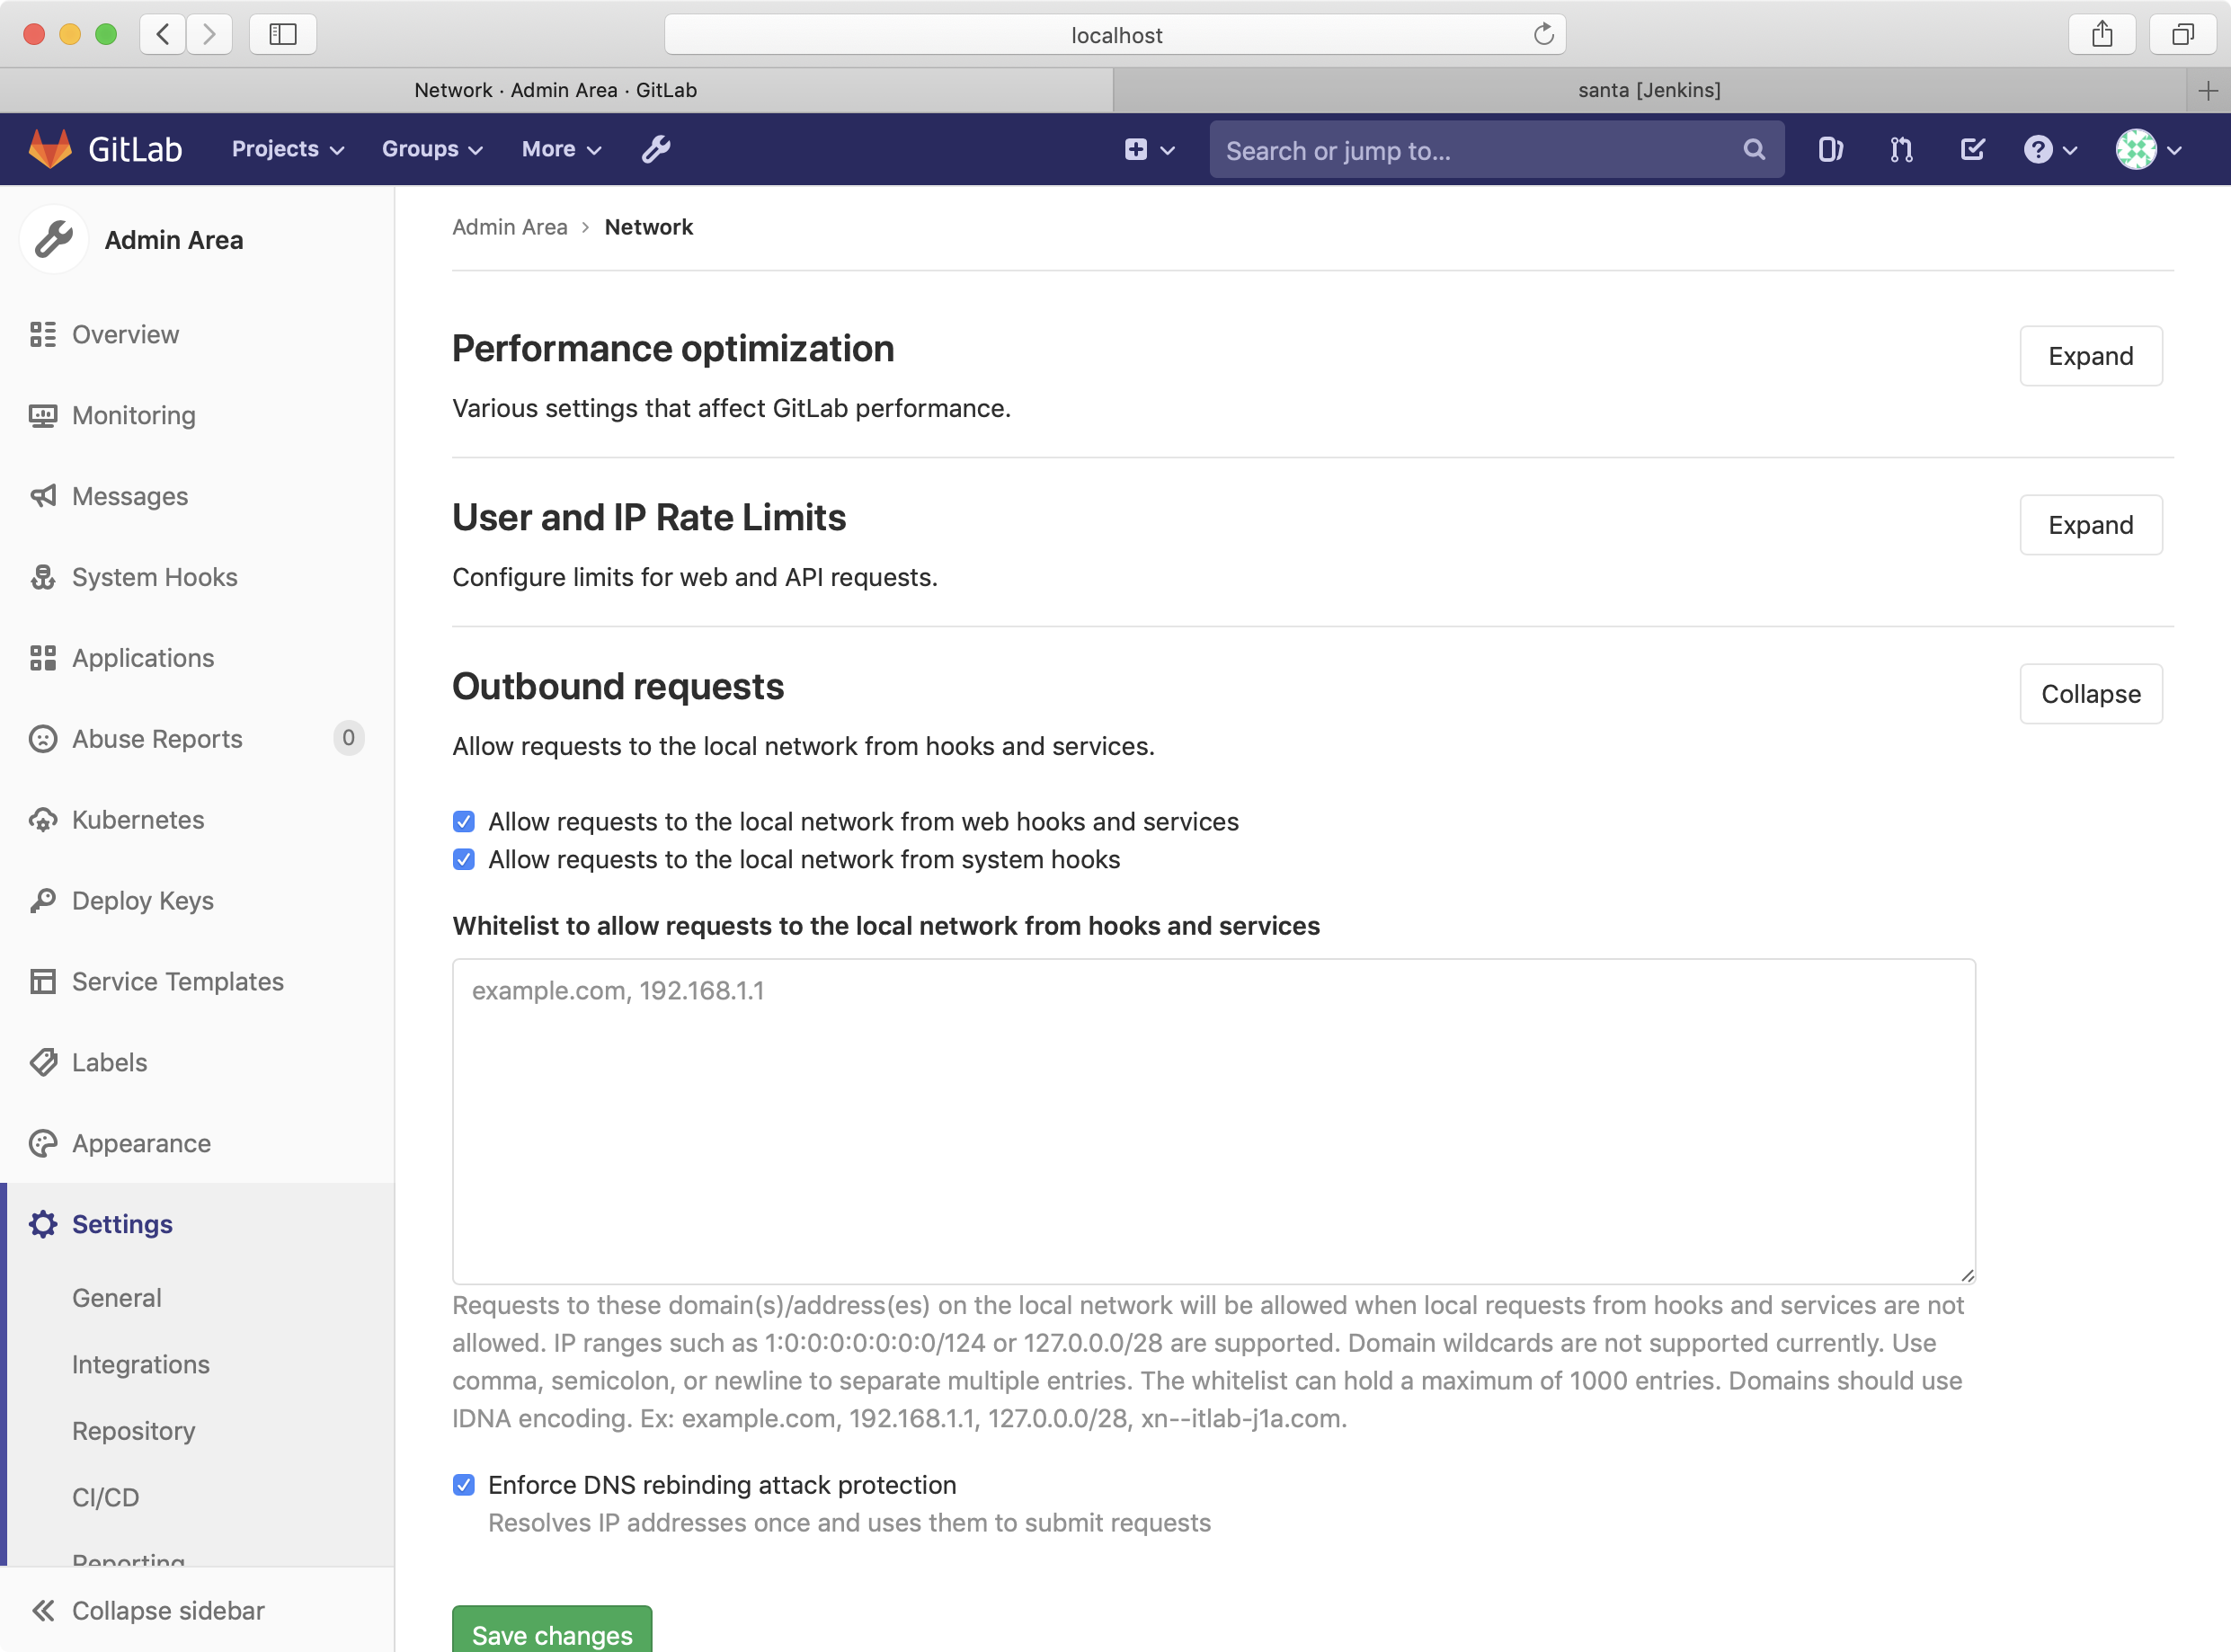Open Integrations settings submenu item
This screenshot has height=1652, width=2231.
pos(141,1364)
